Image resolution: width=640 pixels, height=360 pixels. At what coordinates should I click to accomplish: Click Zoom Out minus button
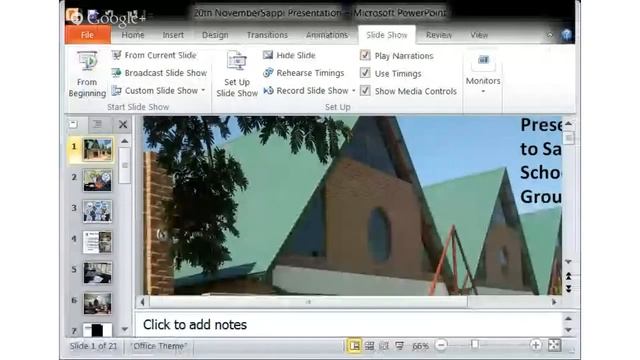coord(441,345)
